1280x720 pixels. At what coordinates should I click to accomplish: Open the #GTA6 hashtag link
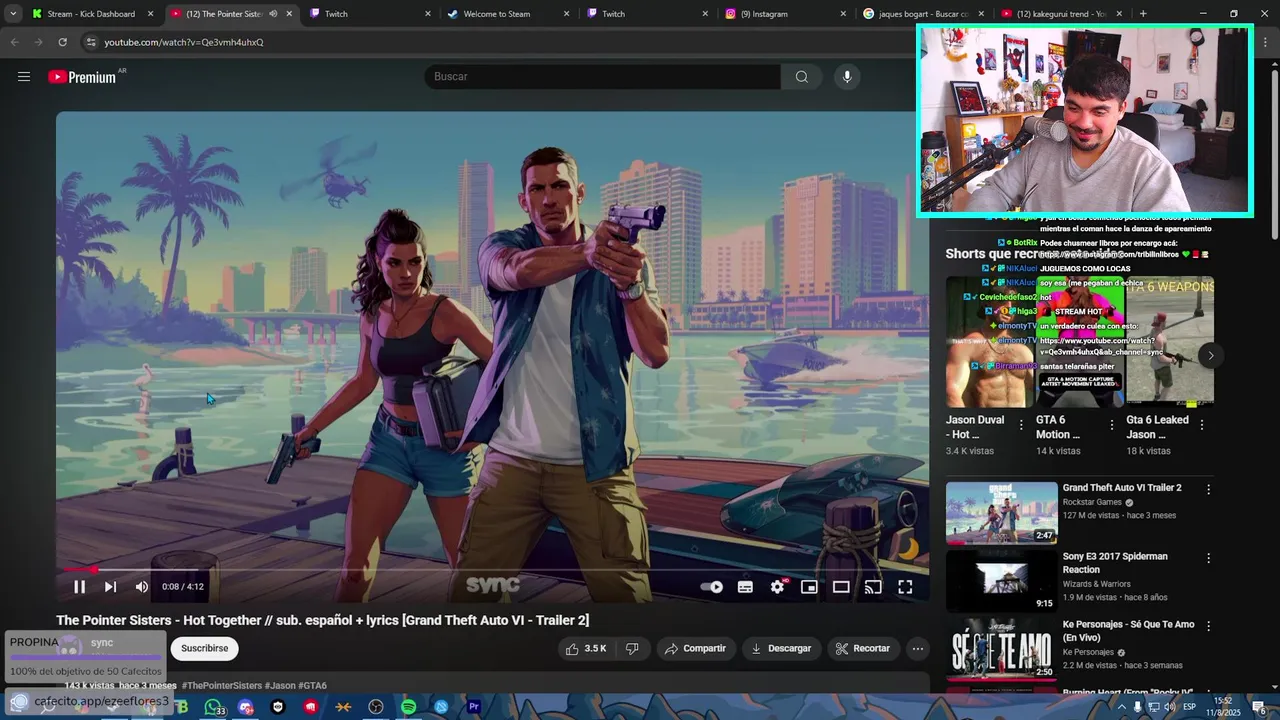312,686
